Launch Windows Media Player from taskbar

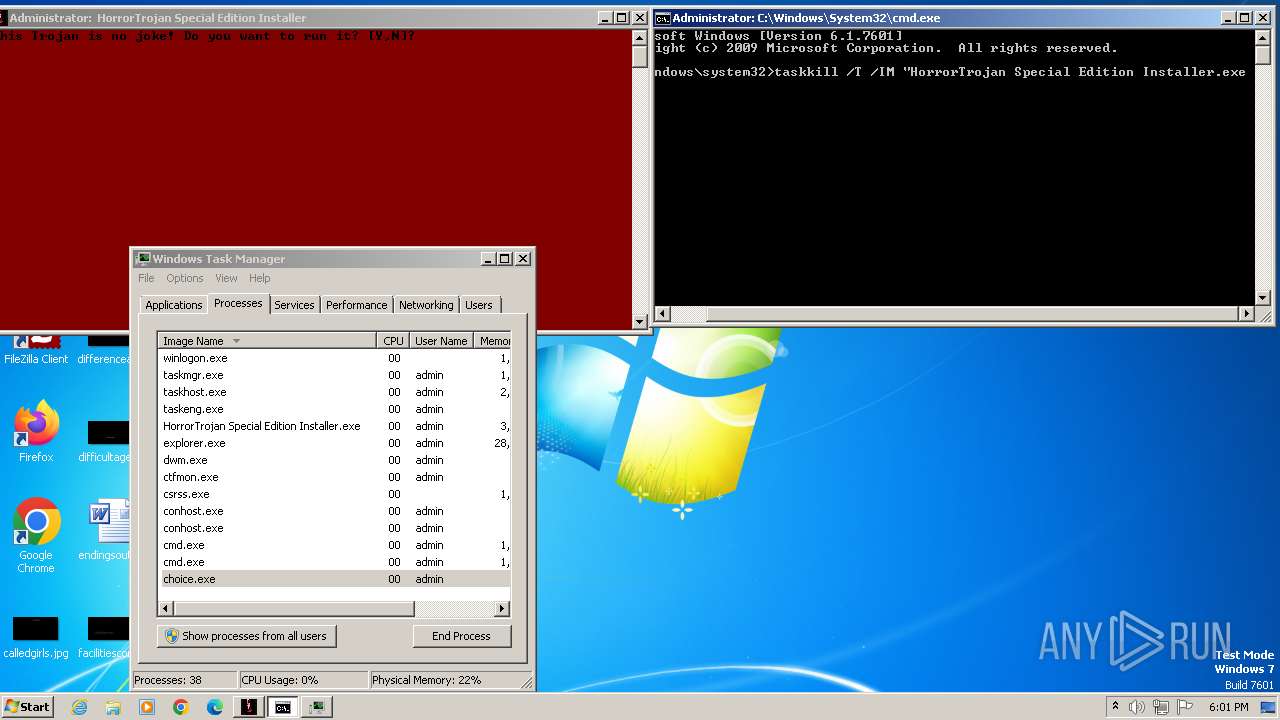tap(147, 707)
